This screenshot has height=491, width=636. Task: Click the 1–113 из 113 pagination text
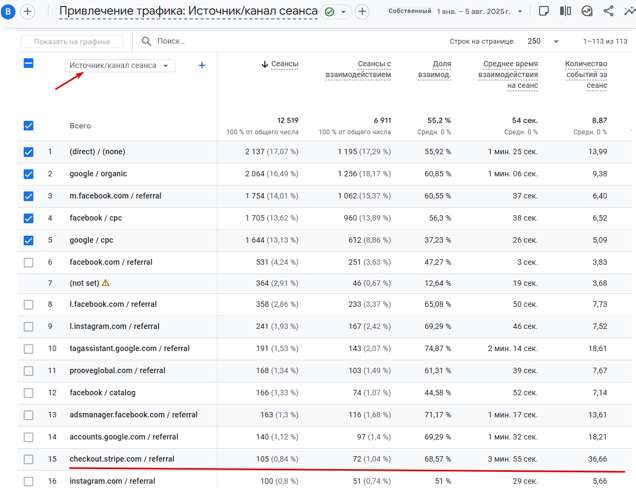tap(605, 41)
